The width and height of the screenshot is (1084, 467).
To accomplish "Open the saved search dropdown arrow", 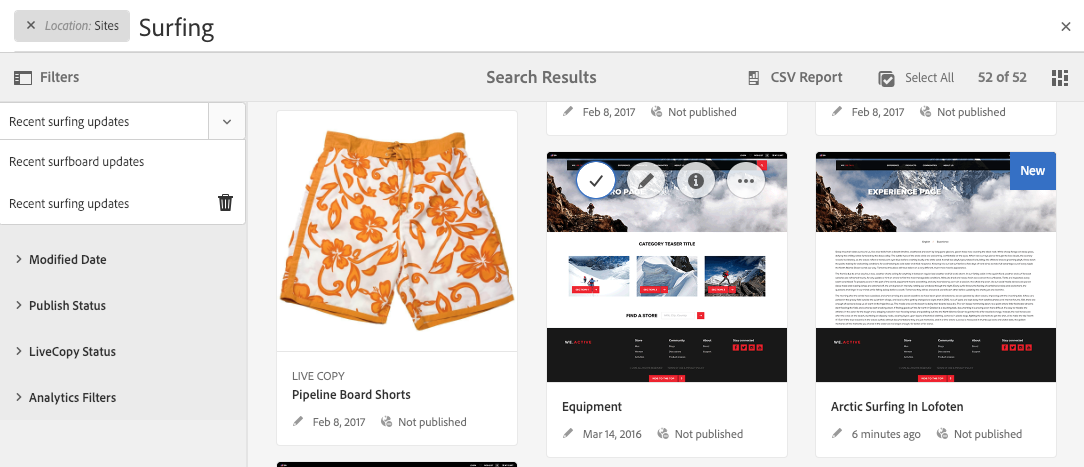I will pos(227,122).
